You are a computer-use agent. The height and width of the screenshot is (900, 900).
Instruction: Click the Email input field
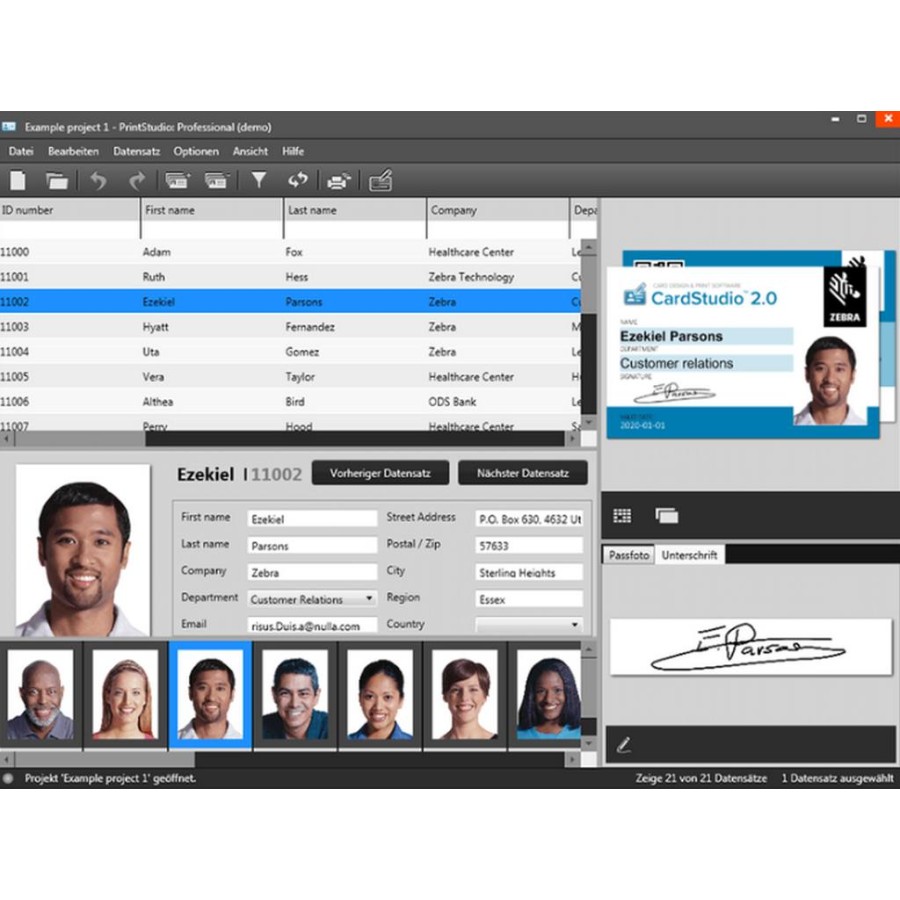pyautogui.click(x=312, y=625)
